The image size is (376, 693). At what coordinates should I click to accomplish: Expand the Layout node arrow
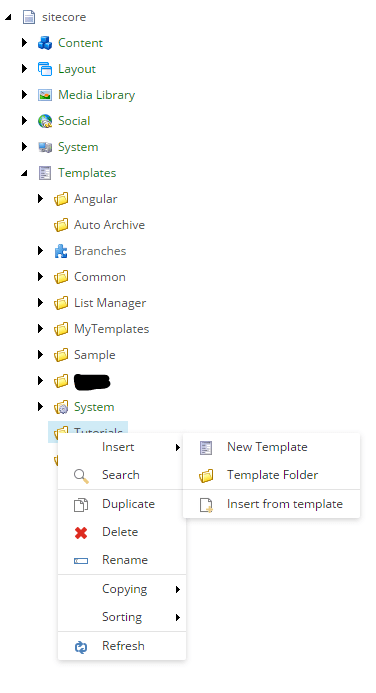[24, 69]
